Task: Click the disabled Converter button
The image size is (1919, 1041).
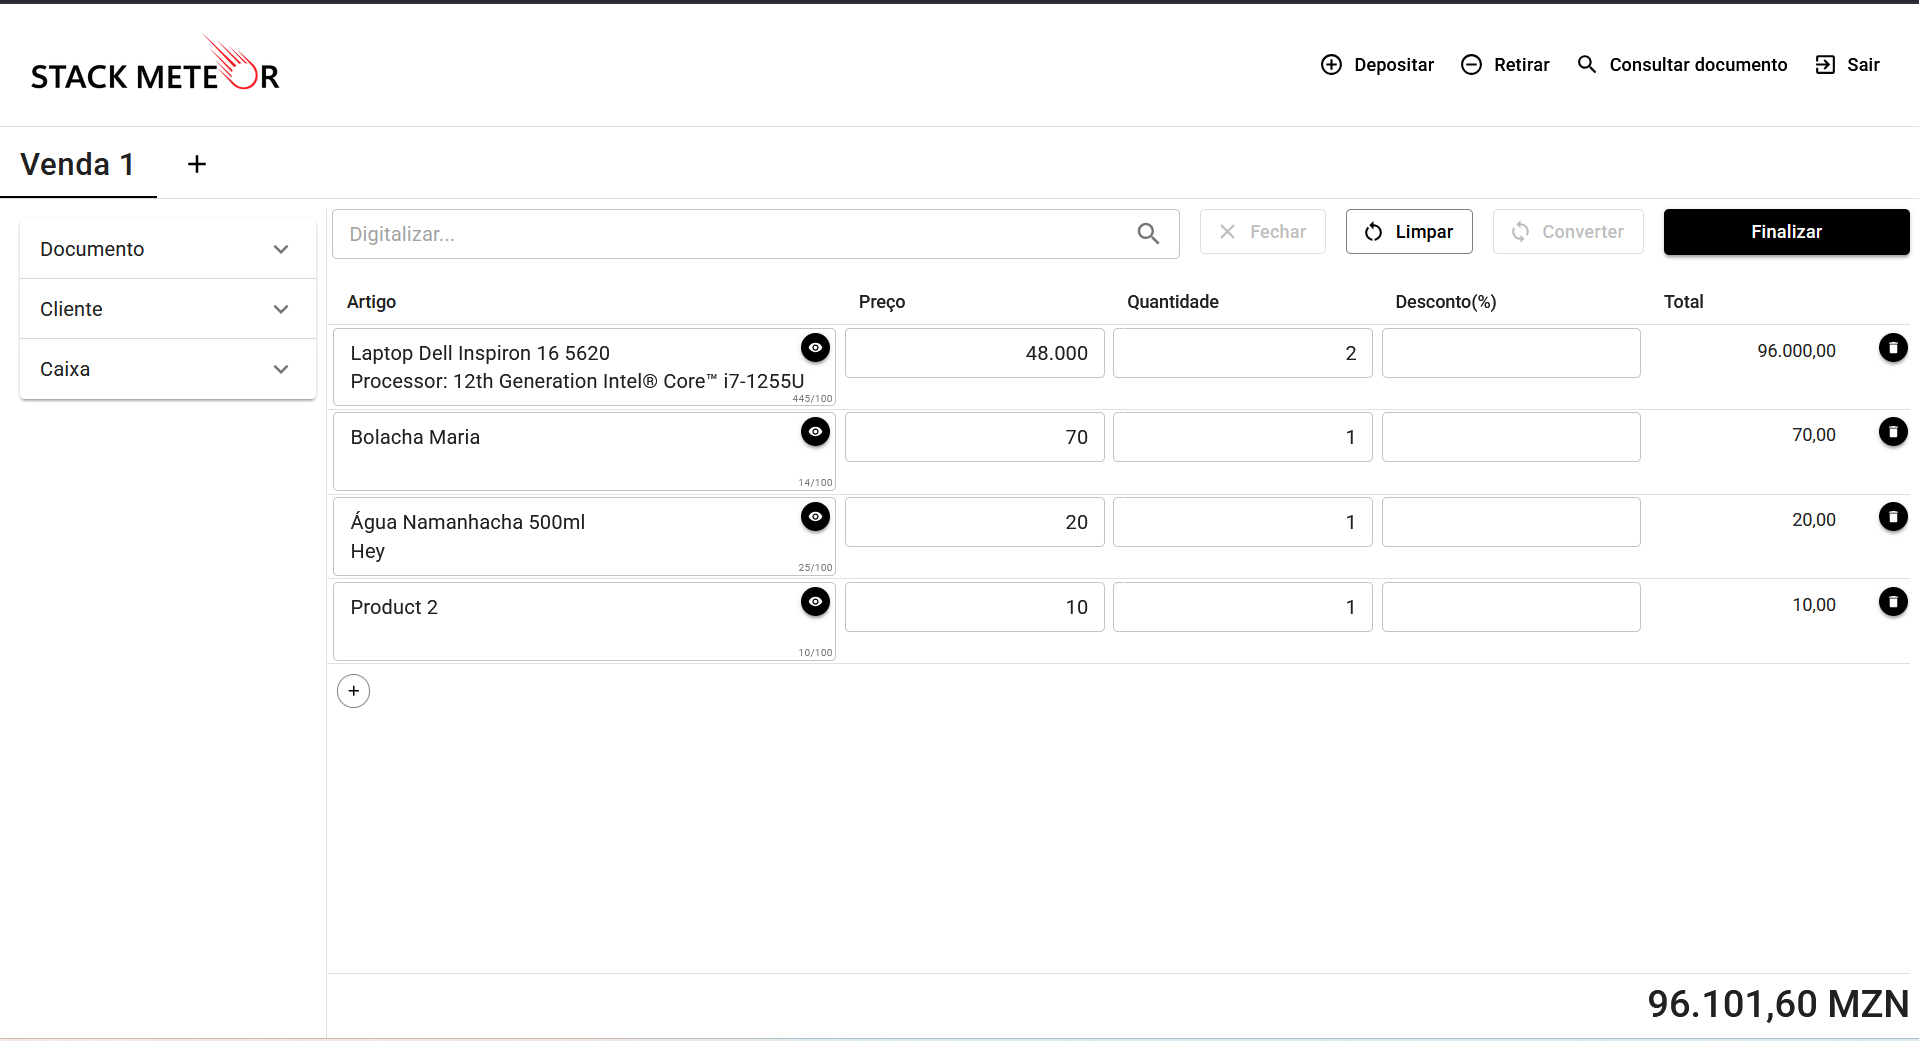Action: pos(1568,232)
